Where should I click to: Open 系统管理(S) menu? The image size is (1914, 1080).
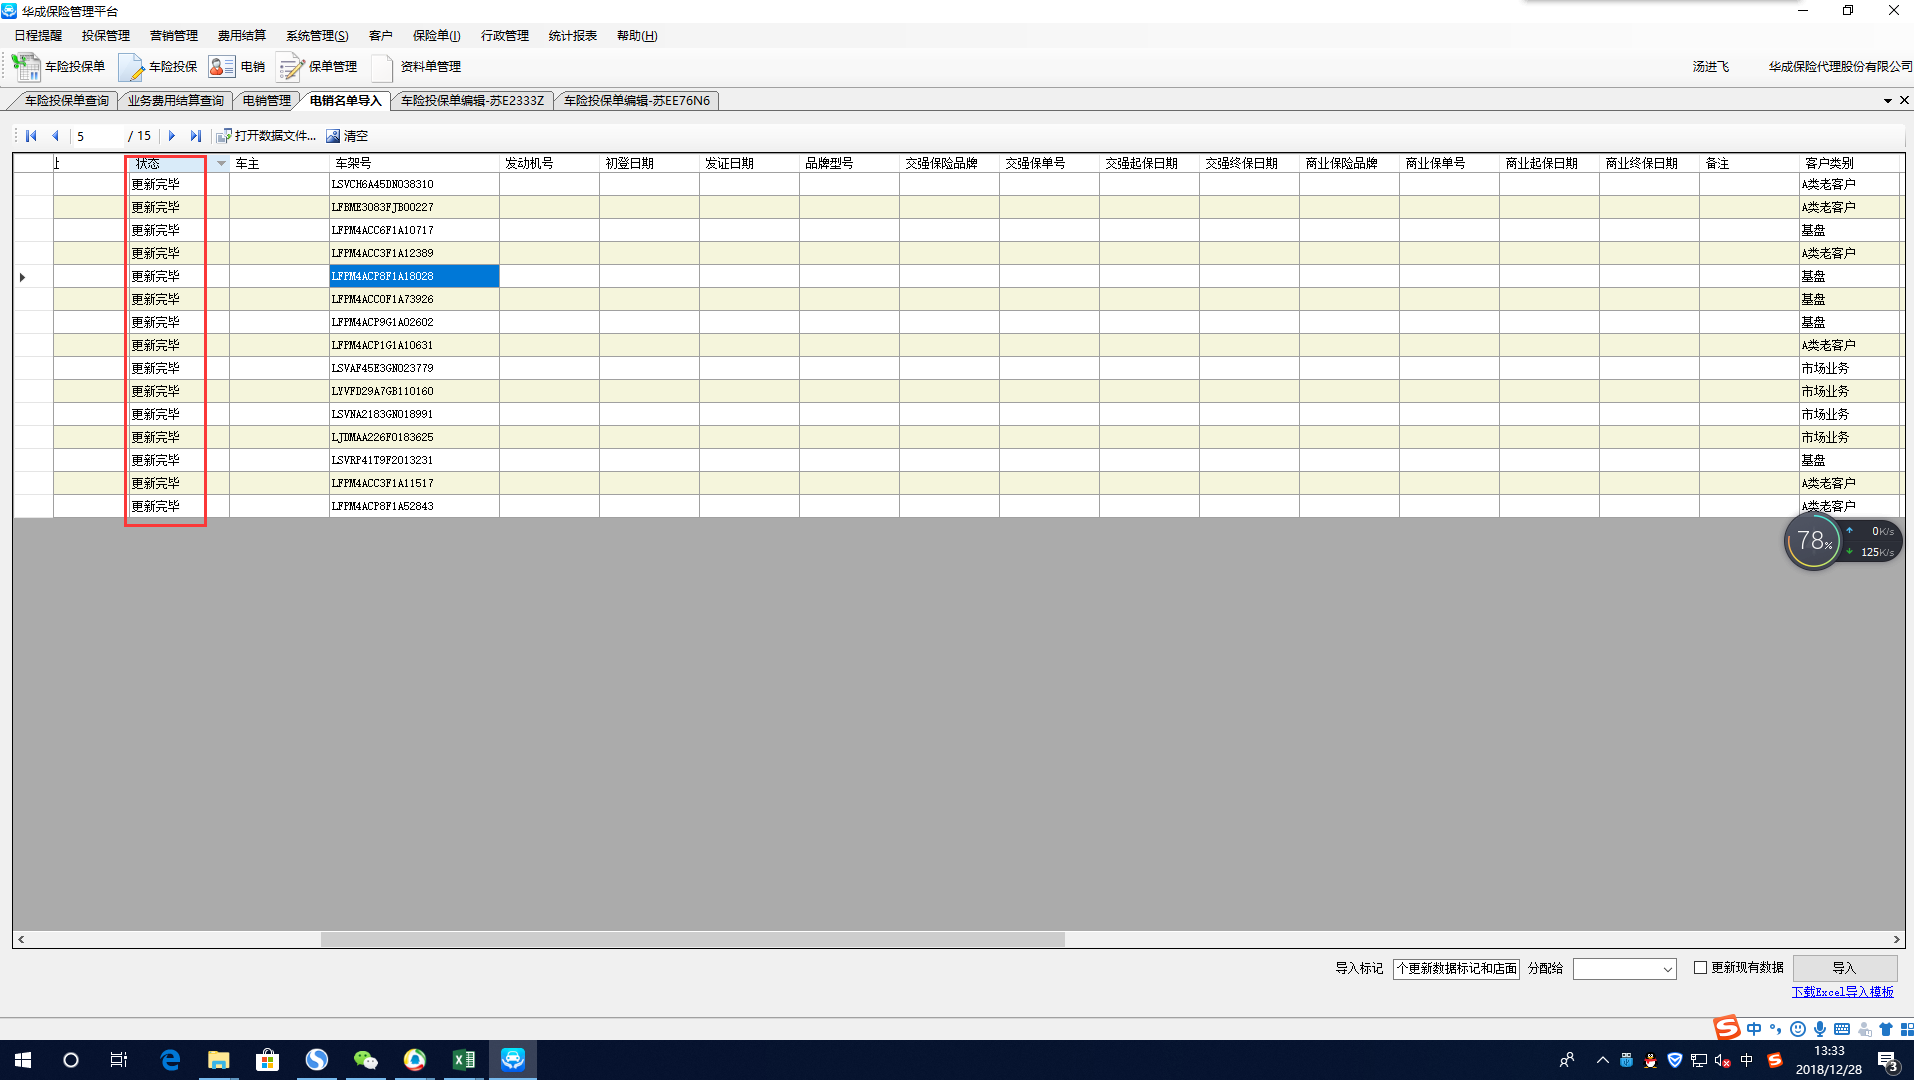pyautogui.click(x=317, y=36)
